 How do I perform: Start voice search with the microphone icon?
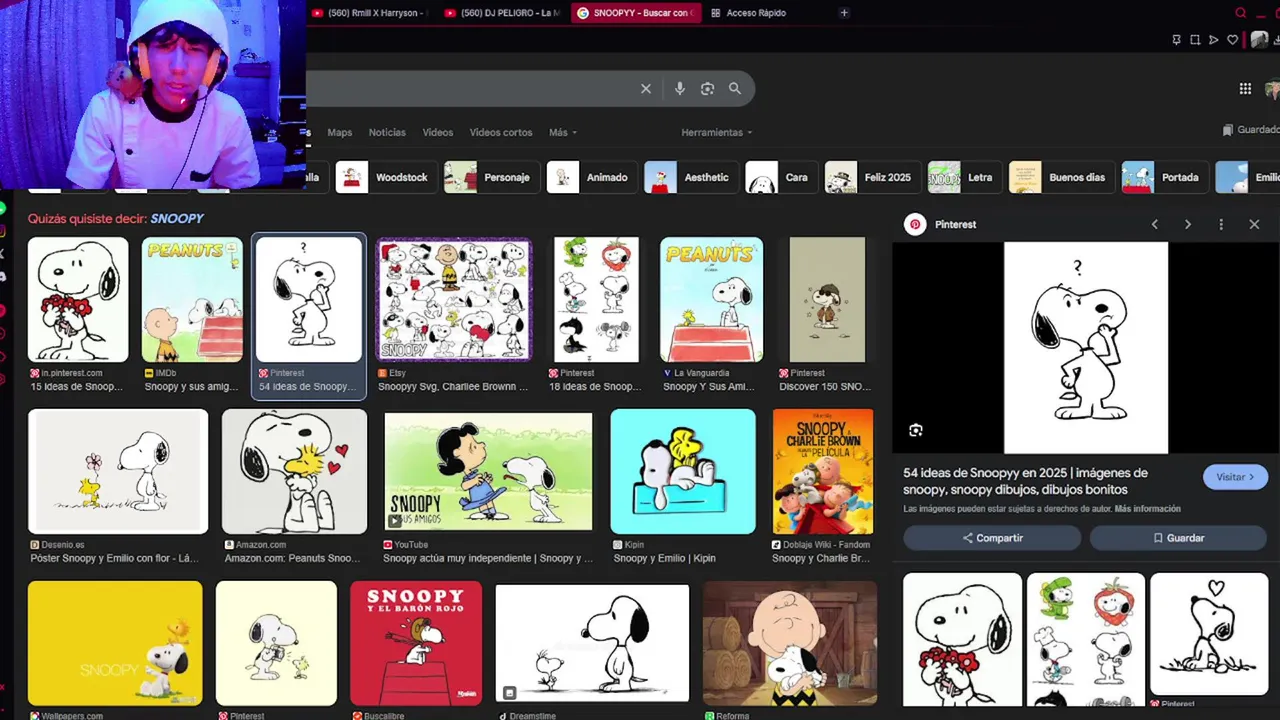click(680, 89)
